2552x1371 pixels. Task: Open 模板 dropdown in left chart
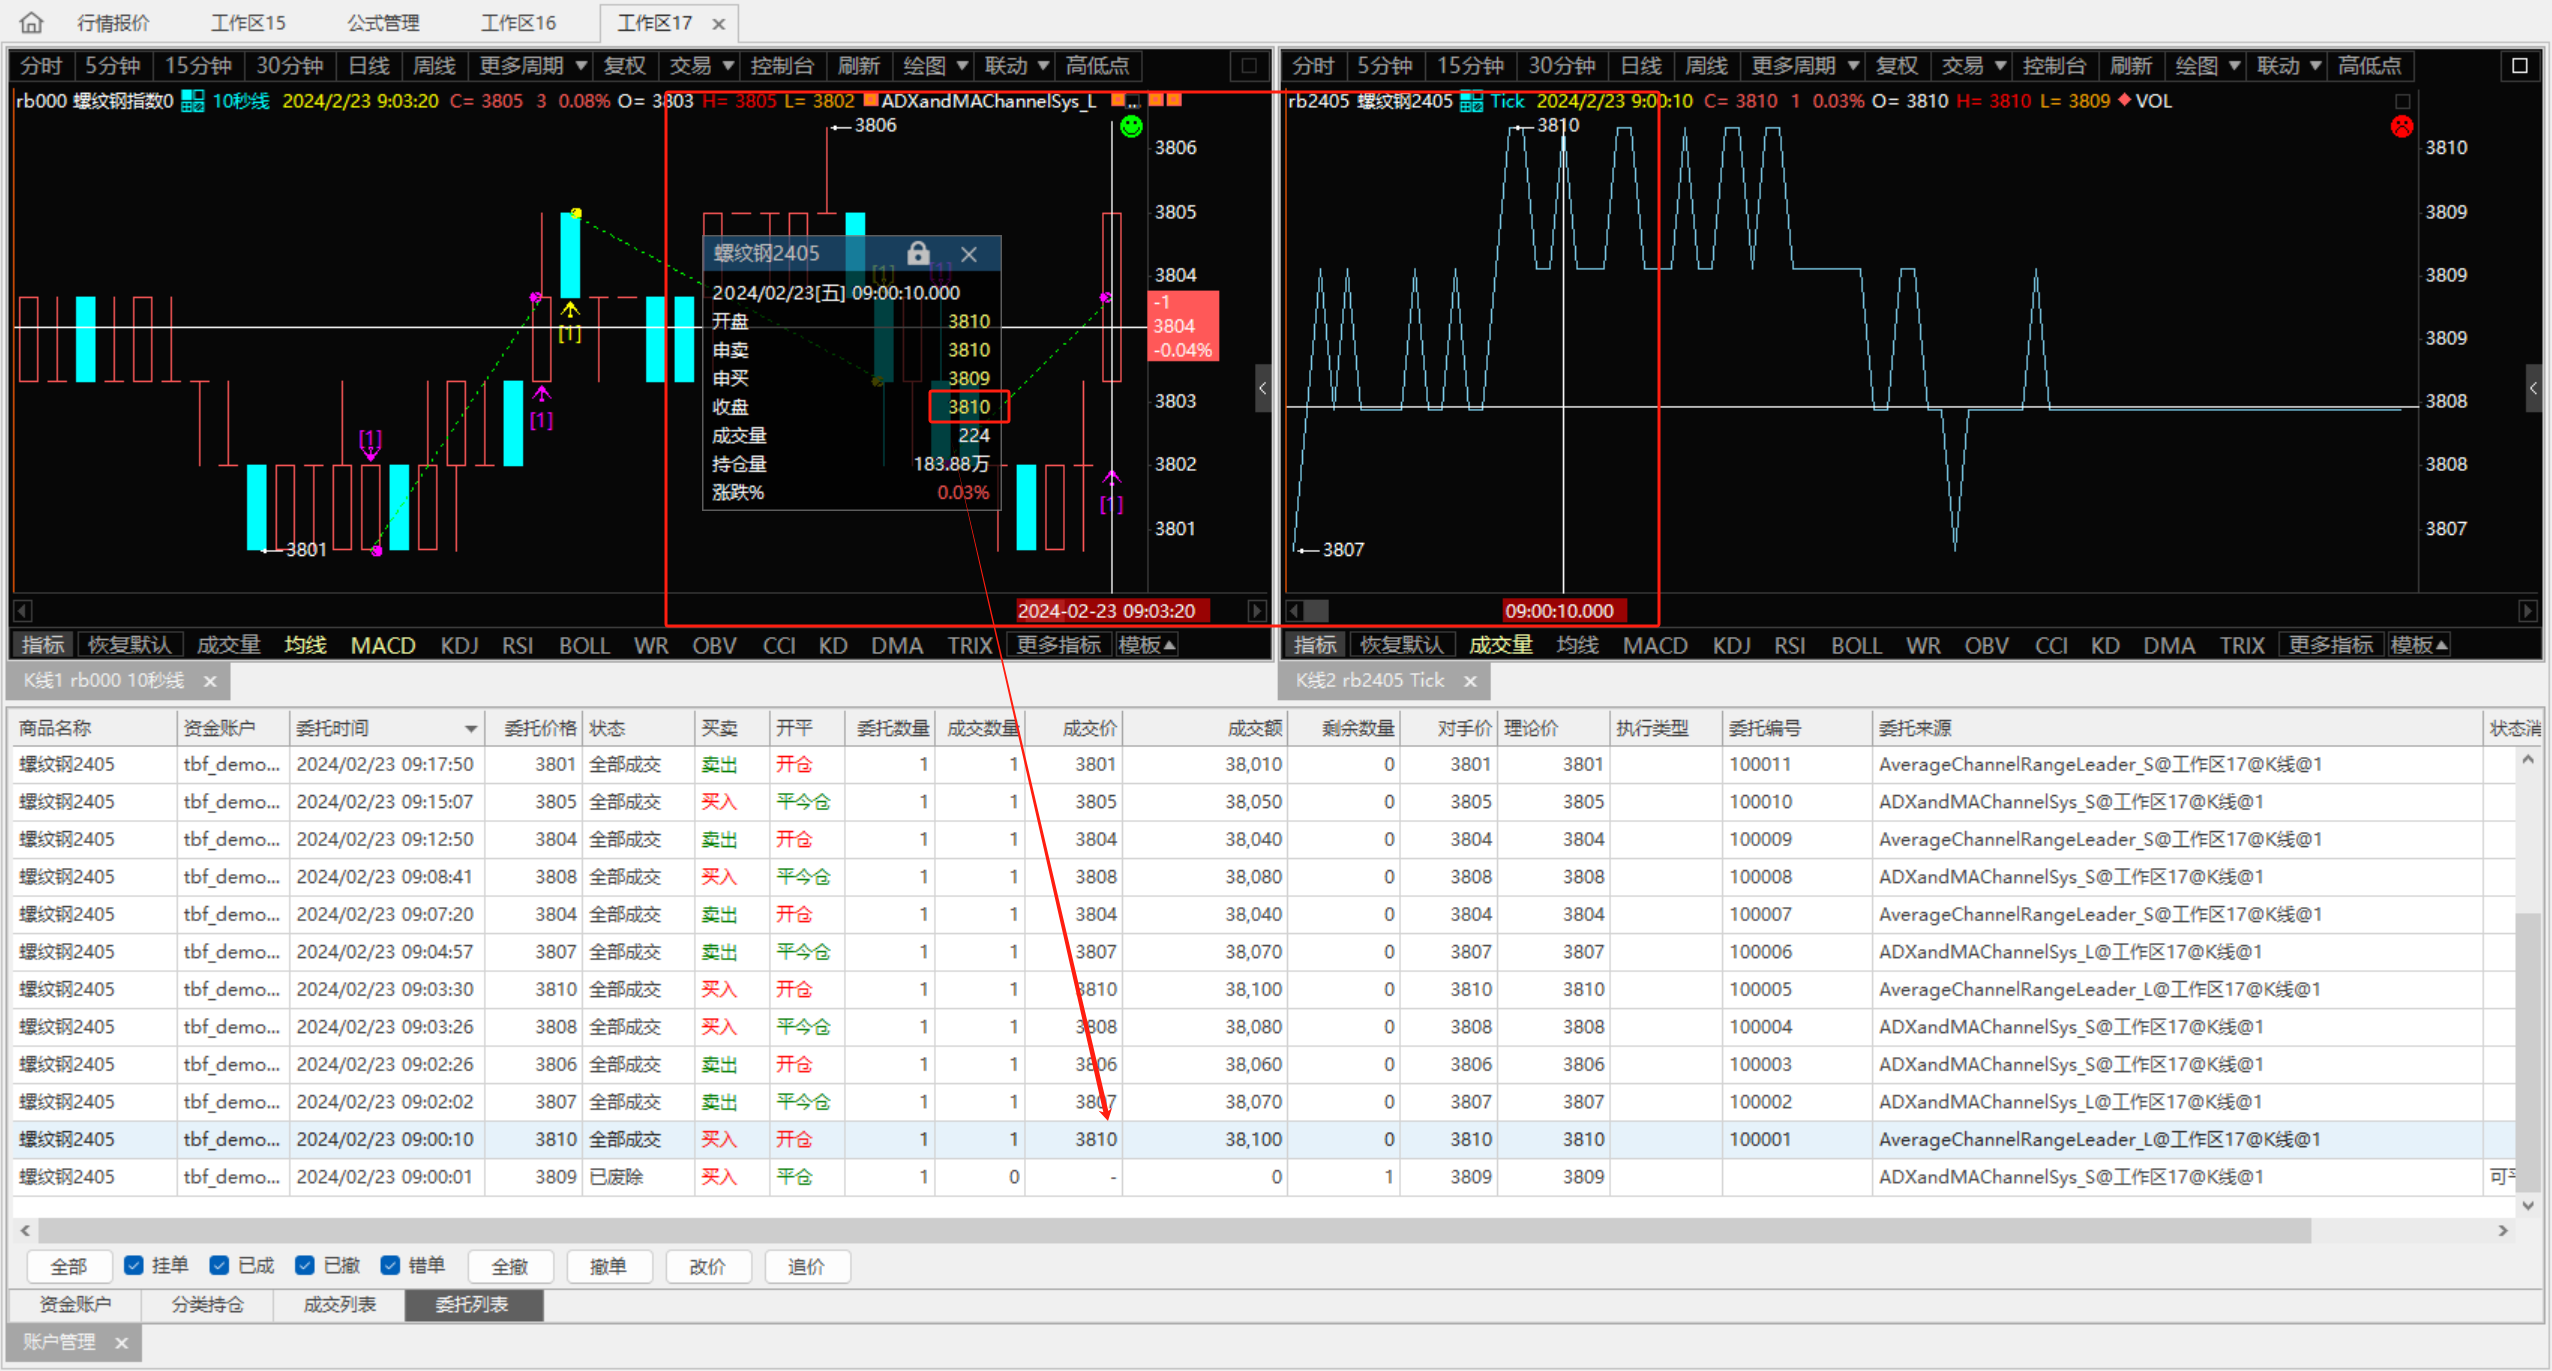(x=1147, y=645)
